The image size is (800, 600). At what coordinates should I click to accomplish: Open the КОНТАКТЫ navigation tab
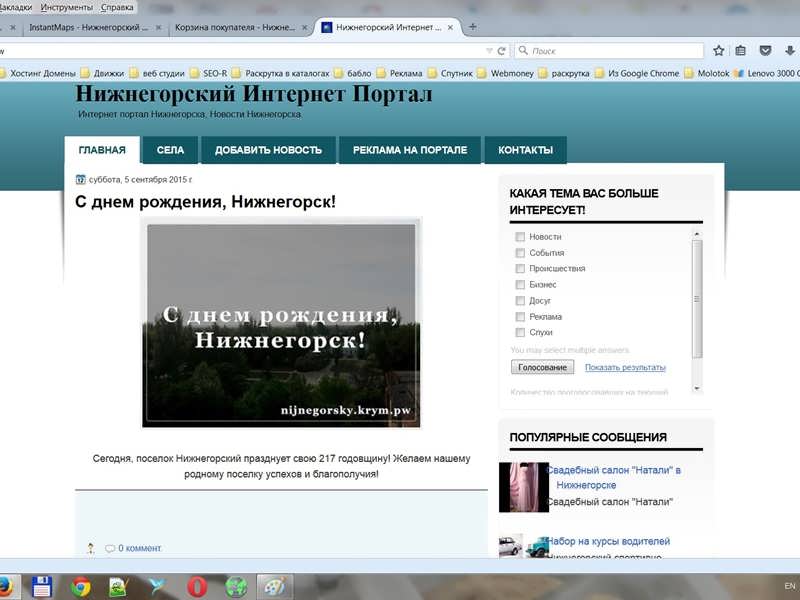tap(526, 150)
